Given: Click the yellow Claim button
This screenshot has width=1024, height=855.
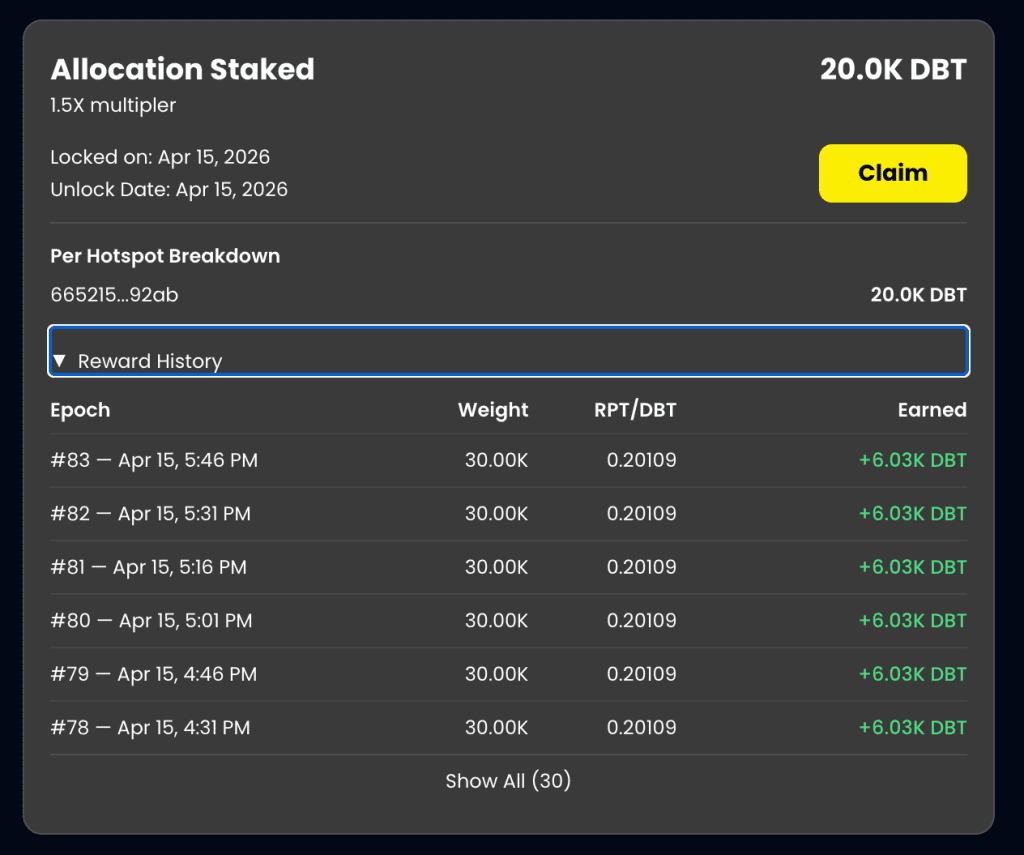Looking at the screenshot, I should [x=892, y=173].
